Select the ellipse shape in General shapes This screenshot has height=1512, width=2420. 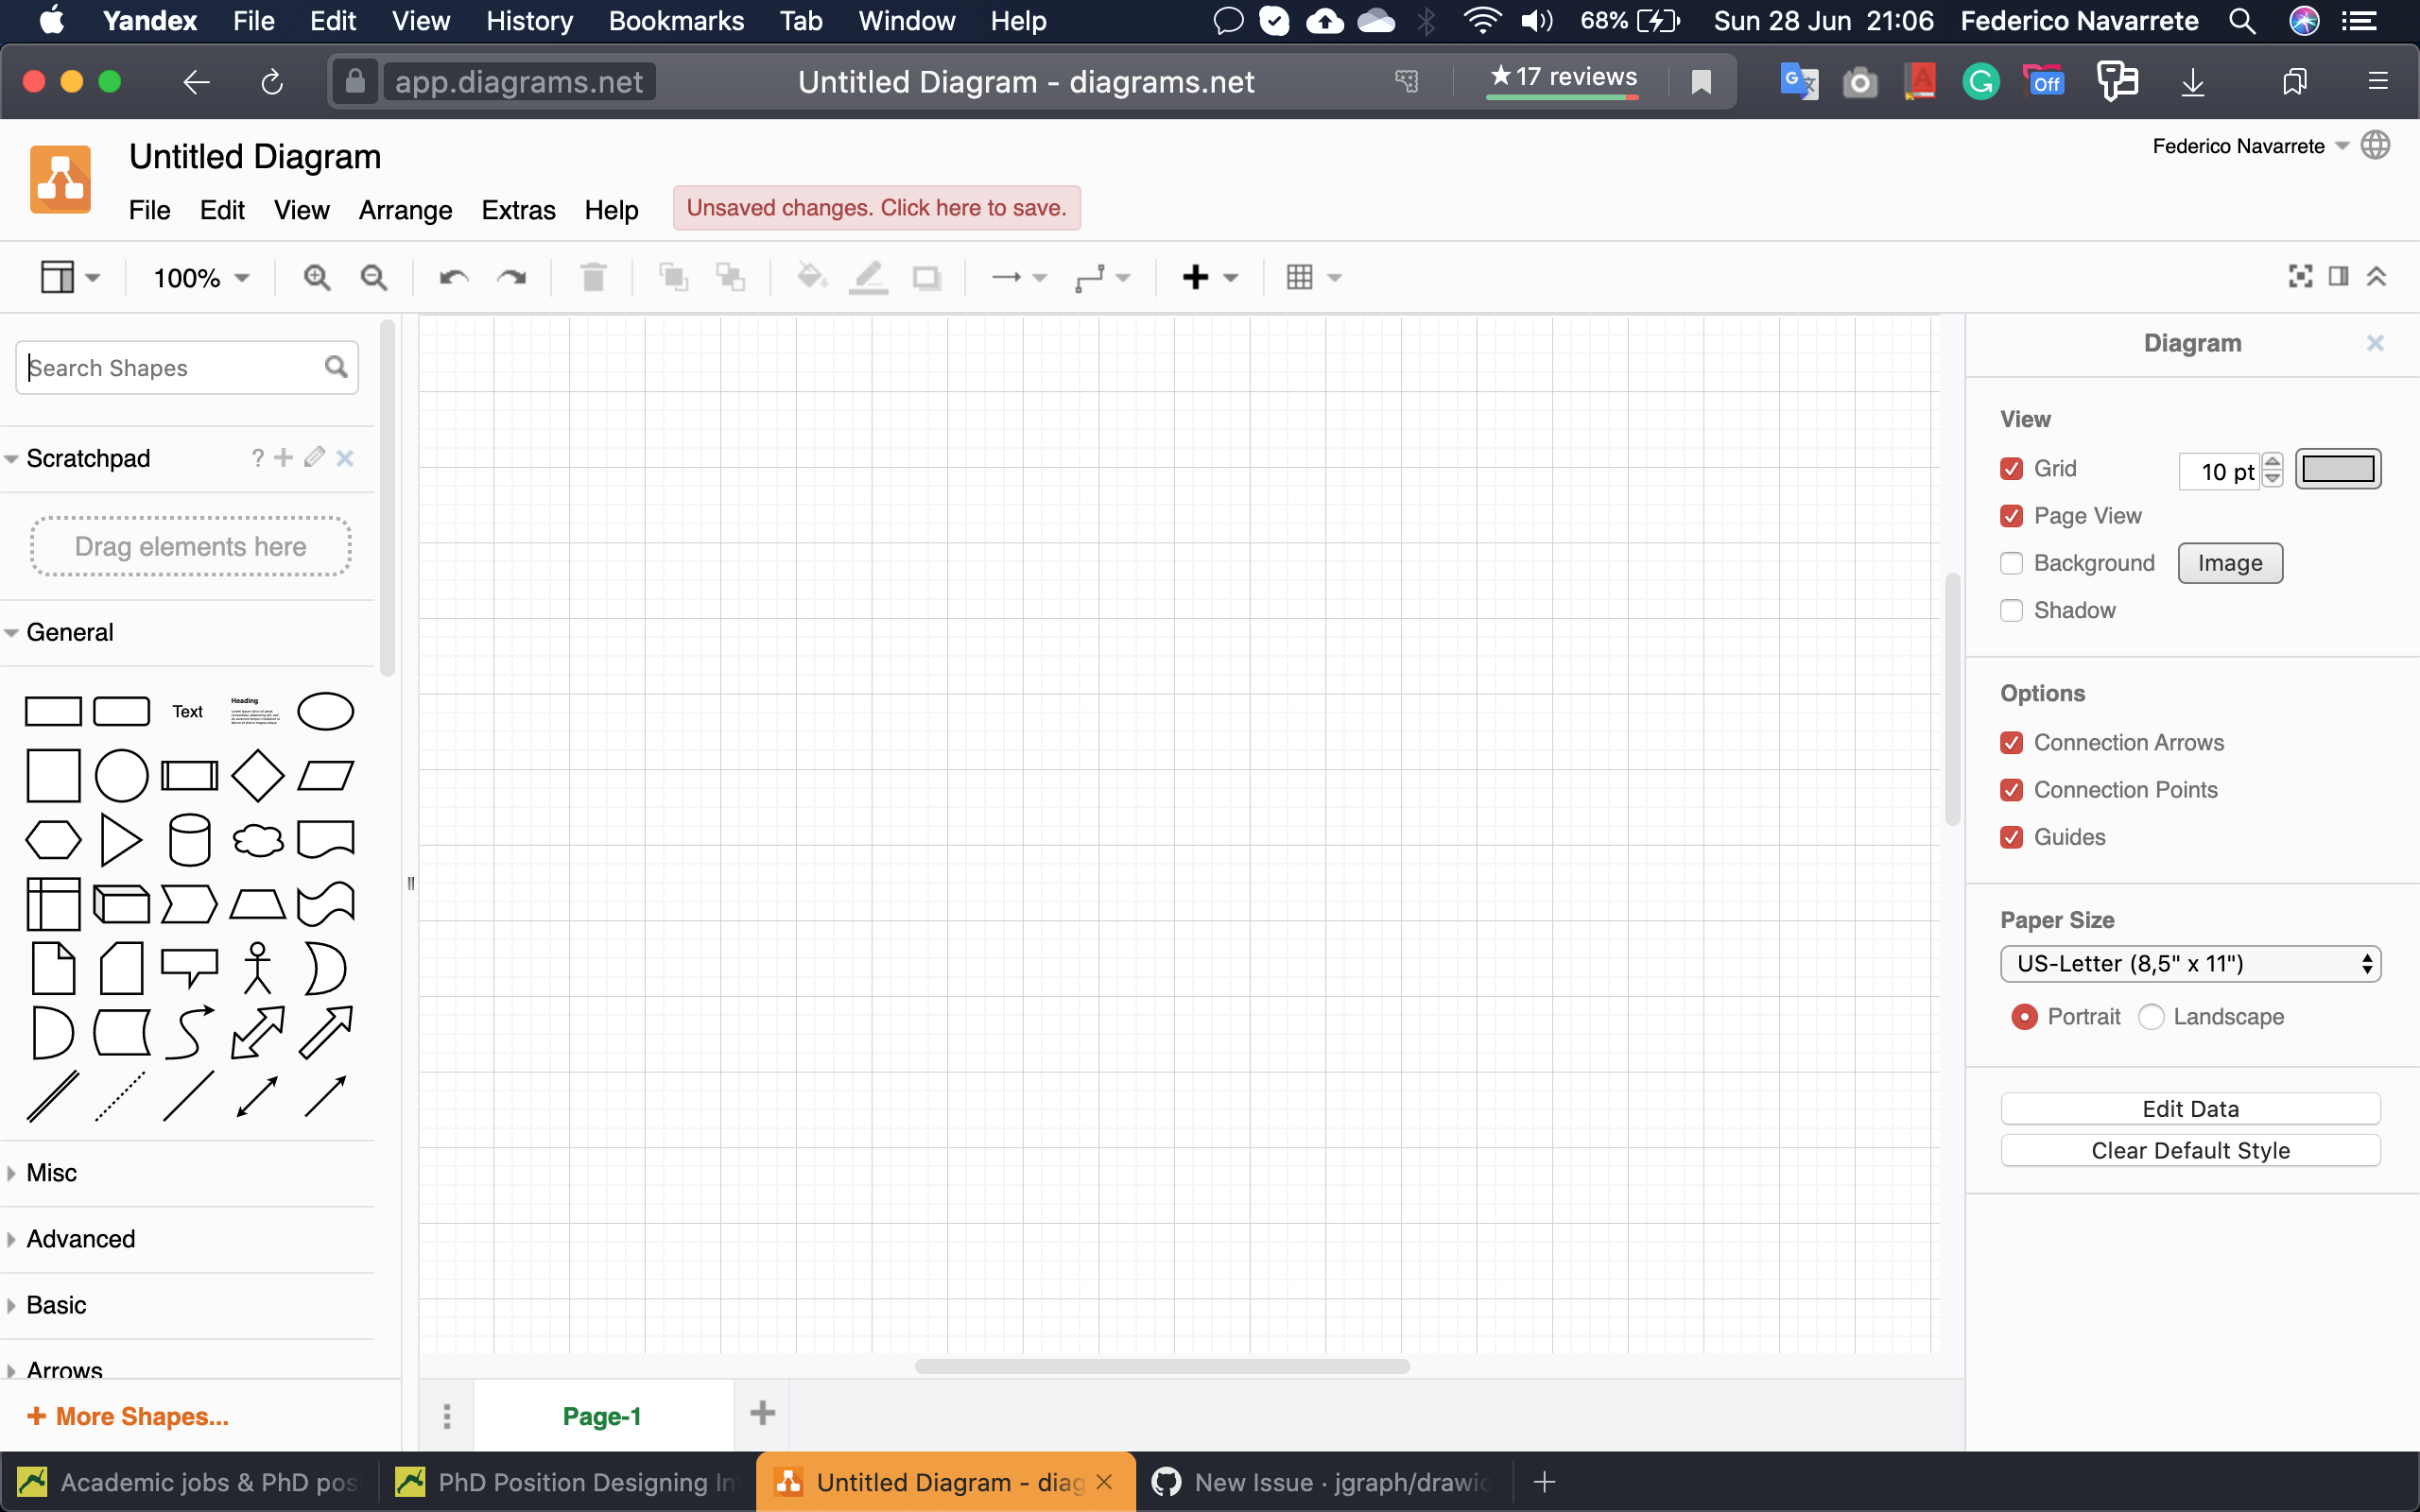[324, 710]
